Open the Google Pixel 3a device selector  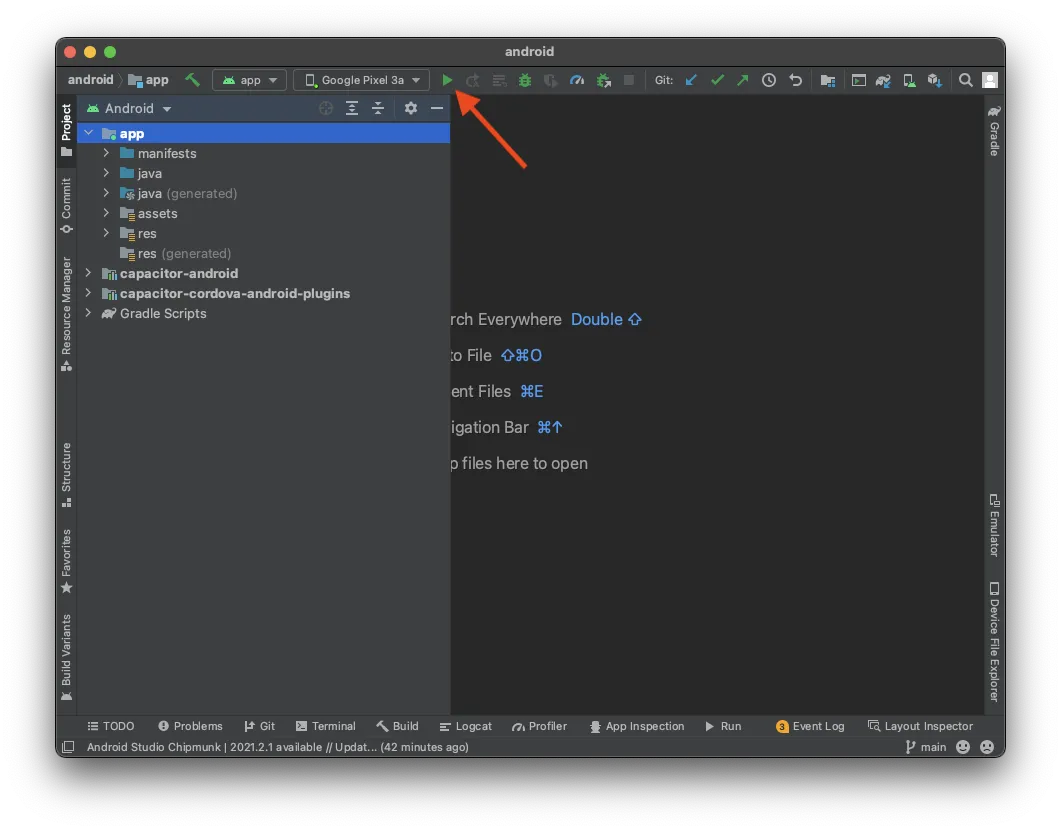360,80
